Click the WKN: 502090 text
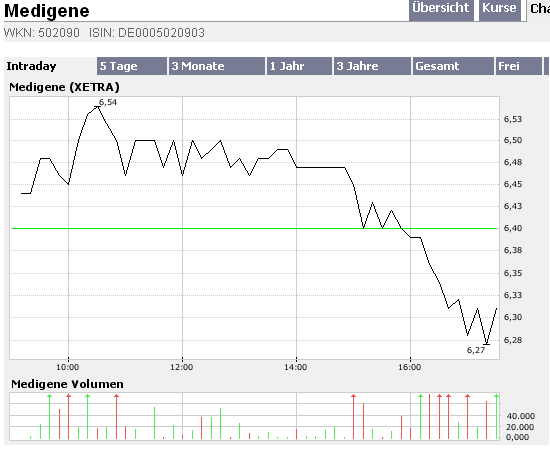The width and height of the screenshot is (550, 449). 42,33
